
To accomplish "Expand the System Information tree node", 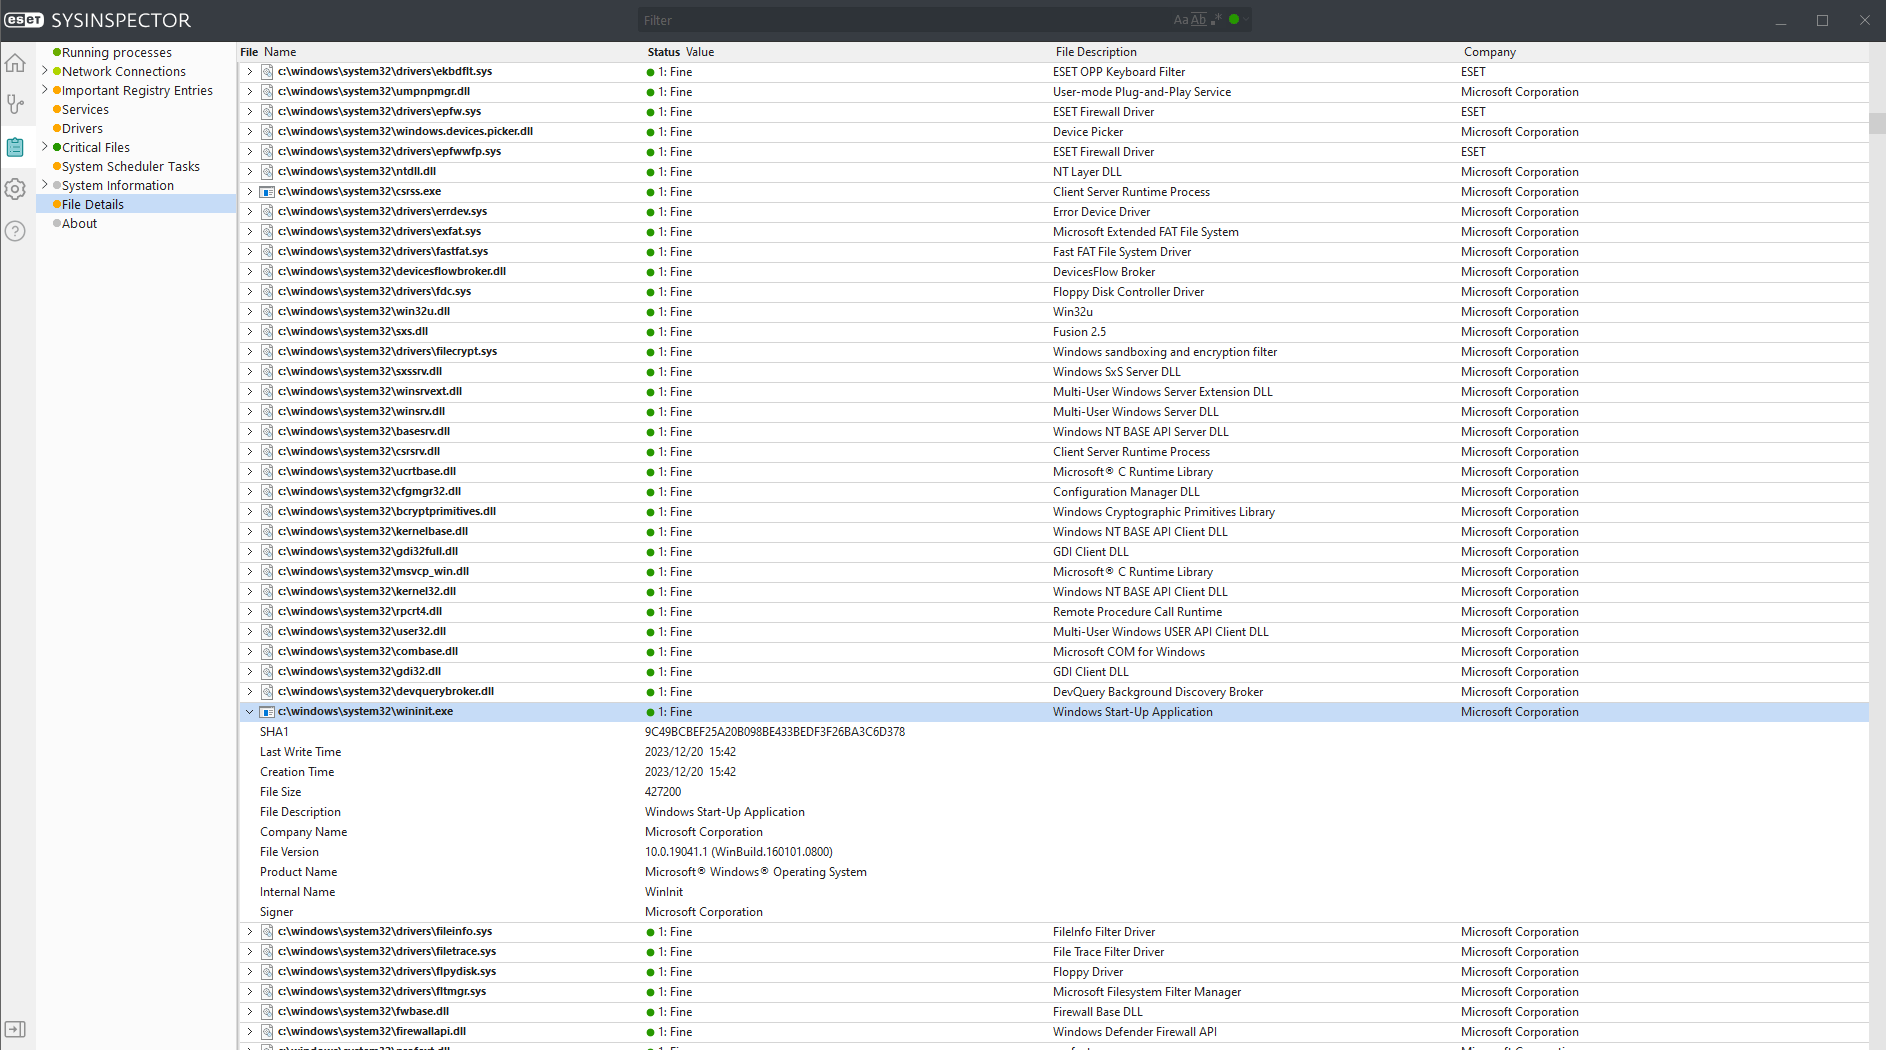I will pos(45,185).
